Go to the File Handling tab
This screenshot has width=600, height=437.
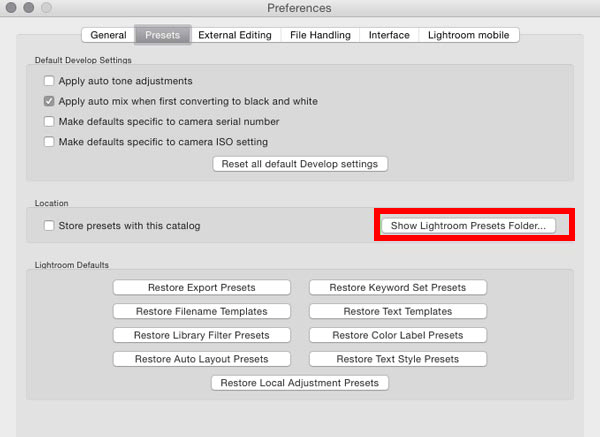[x=320, y=35]
